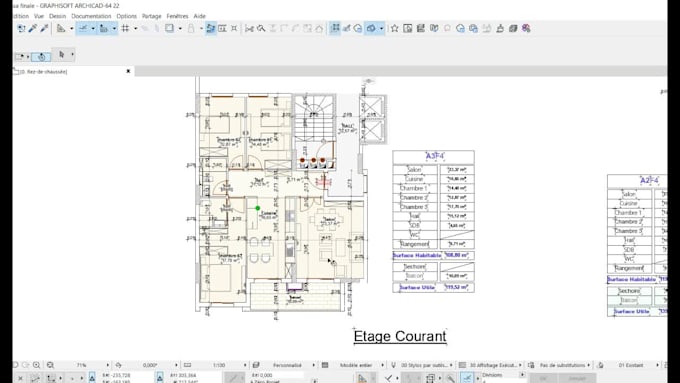Click the Favorites star icon
Viewport: 680px width, 383px height.
click(394, 29)
